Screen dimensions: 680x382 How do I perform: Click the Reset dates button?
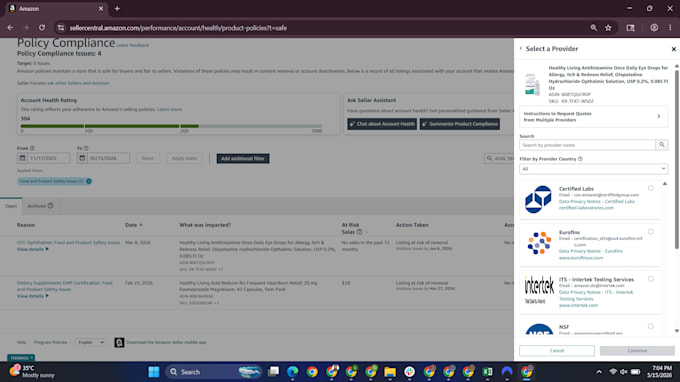point(147,158)
